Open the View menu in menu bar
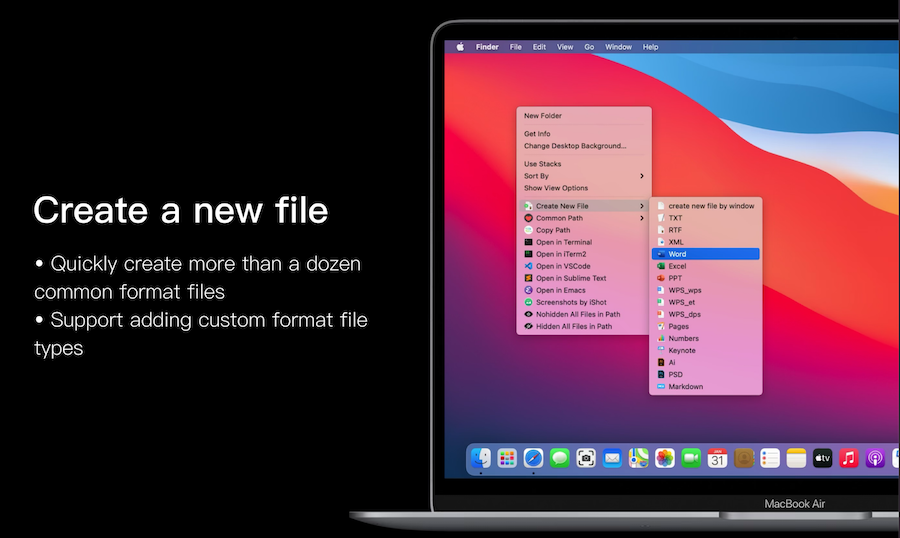Image resolution: width=900 pixels, height=538 pixels. click(565, 47)
